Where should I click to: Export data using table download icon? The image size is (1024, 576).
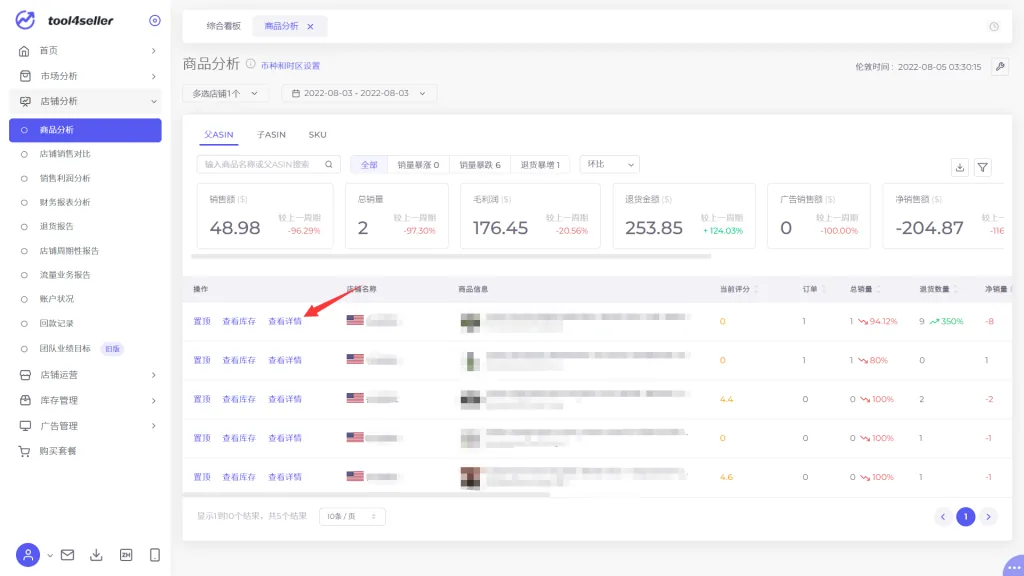[959, 168]
